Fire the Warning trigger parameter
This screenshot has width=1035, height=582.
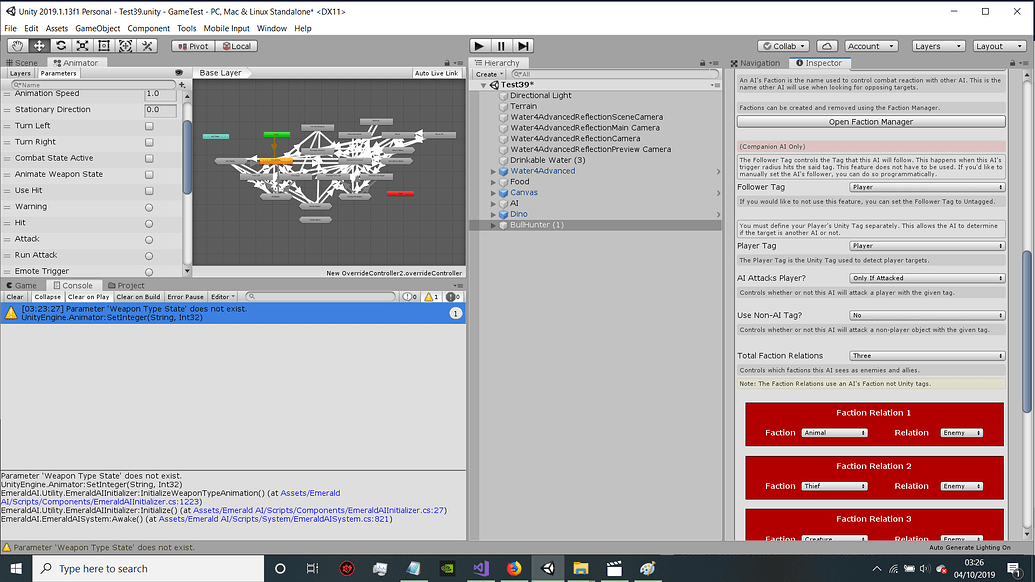pyautogui.click(x=149, y=207)
